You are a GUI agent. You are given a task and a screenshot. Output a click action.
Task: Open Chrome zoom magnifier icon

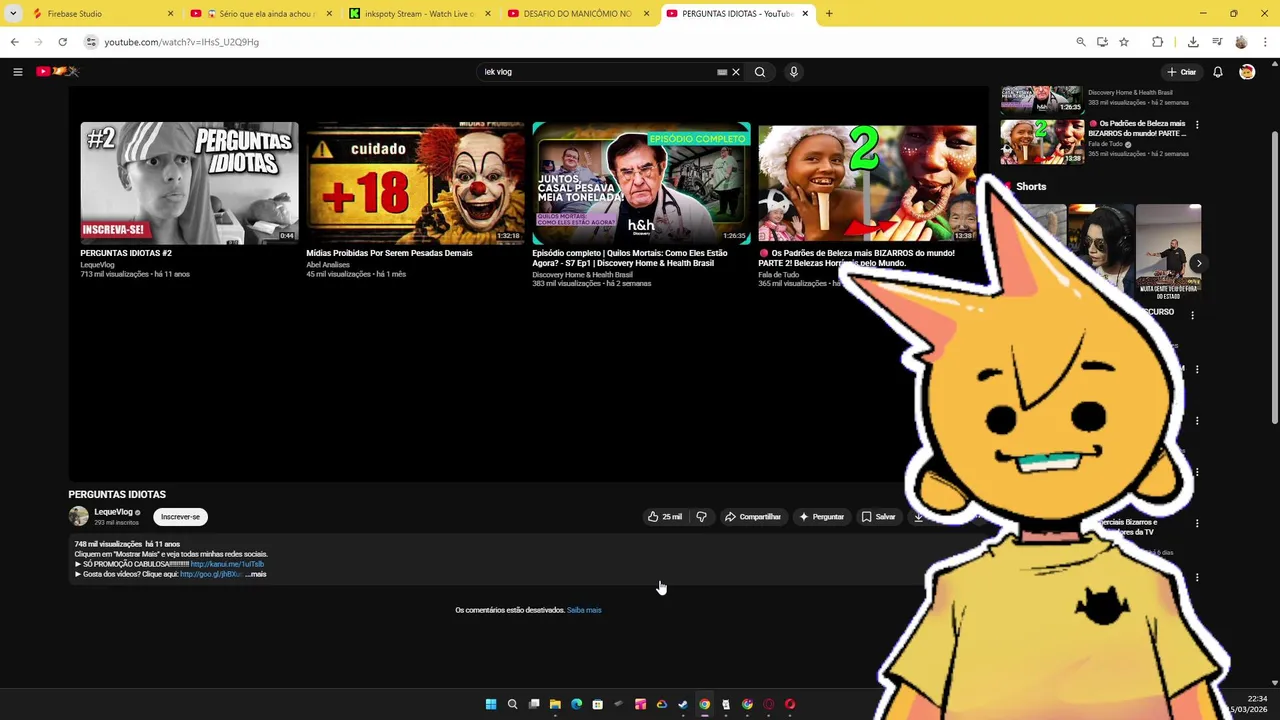1081,42
